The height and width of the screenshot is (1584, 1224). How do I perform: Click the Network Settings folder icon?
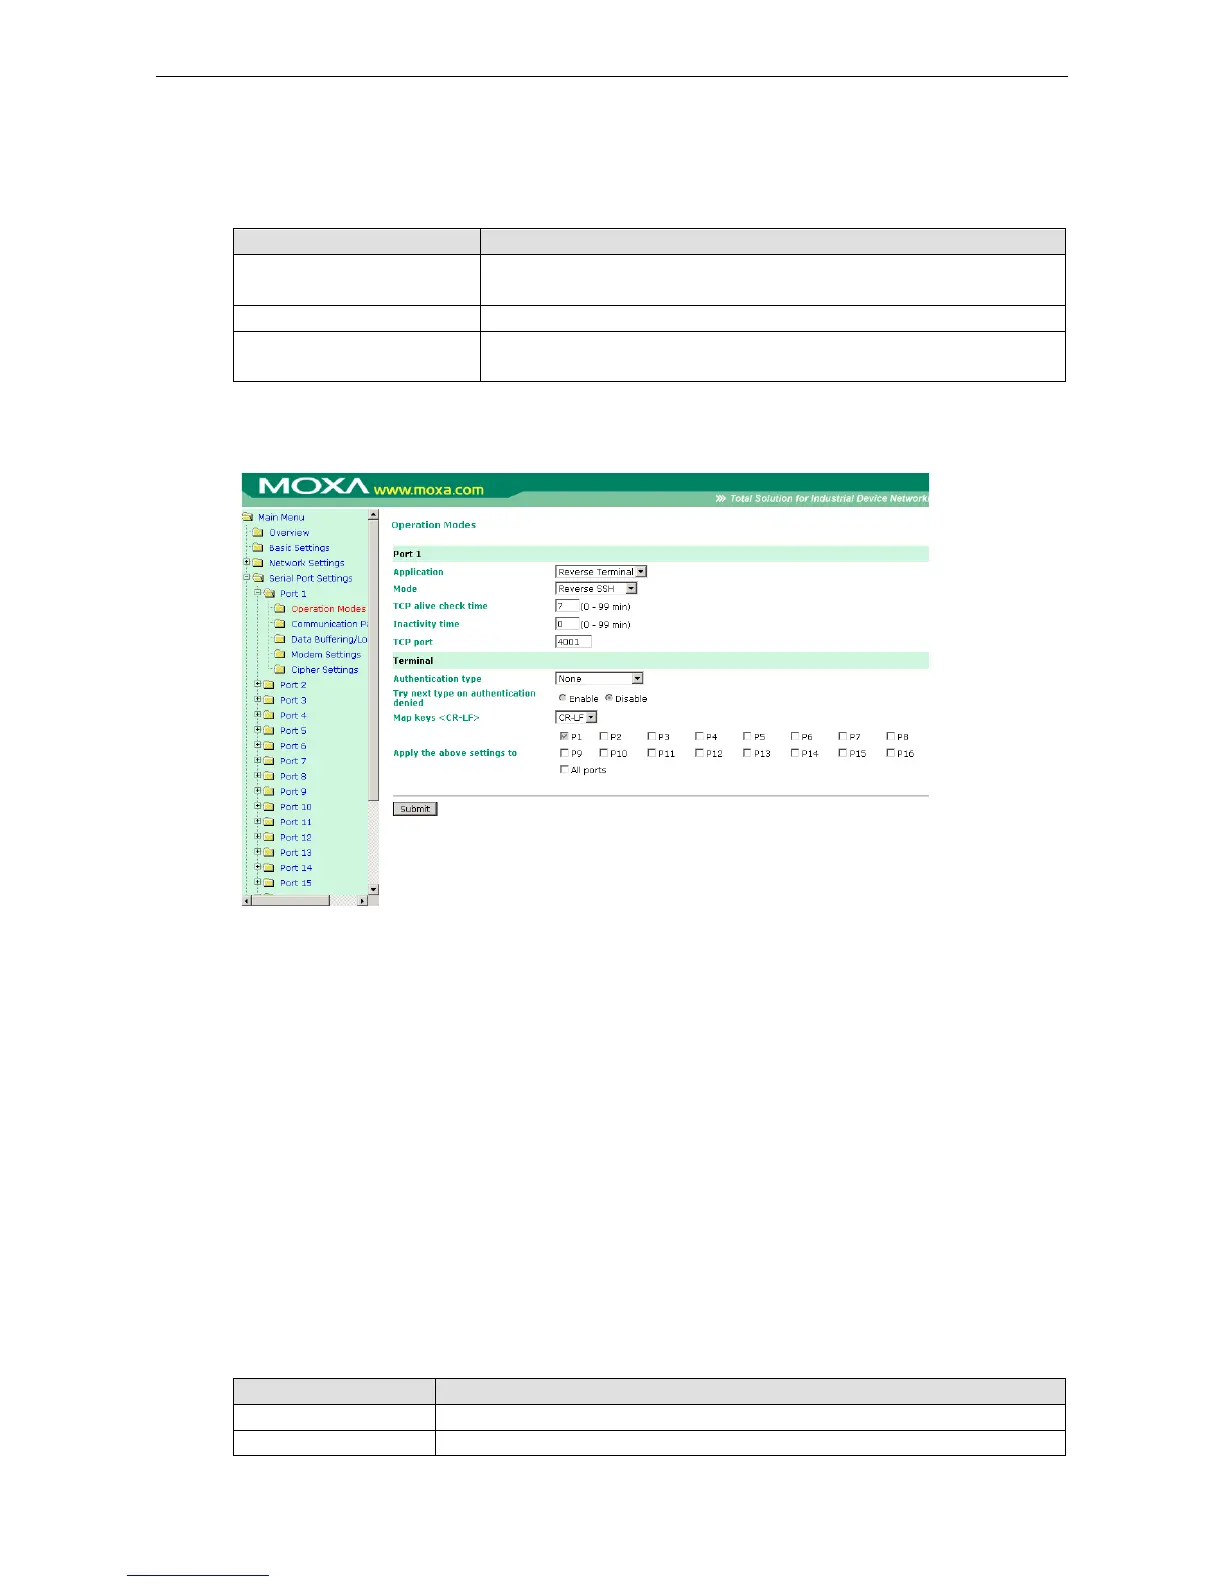(258, 562)
